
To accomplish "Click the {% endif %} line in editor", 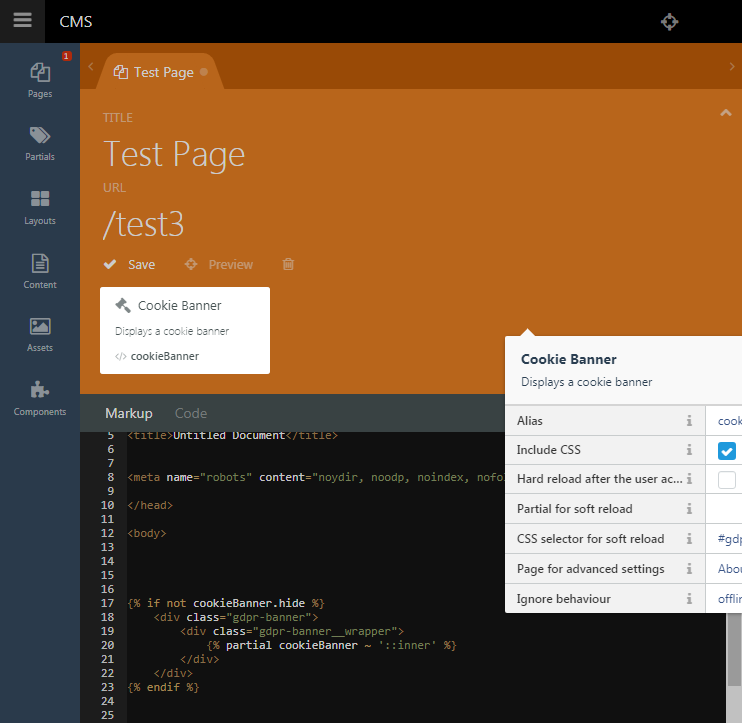I will coord(163,687).
